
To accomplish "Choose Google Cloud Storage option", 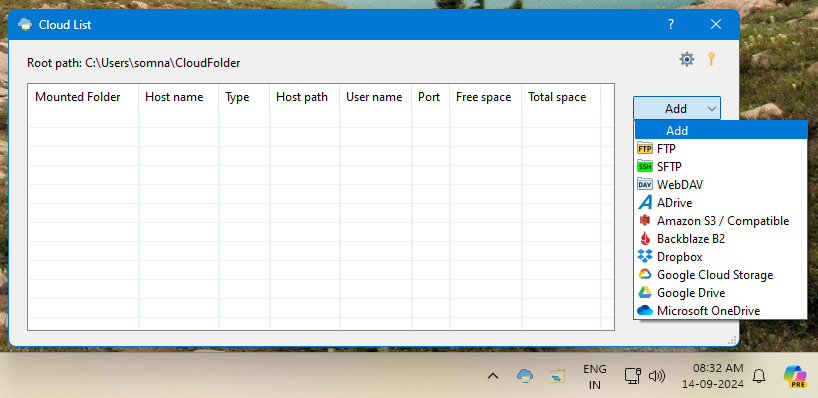I will coord(720,274).
